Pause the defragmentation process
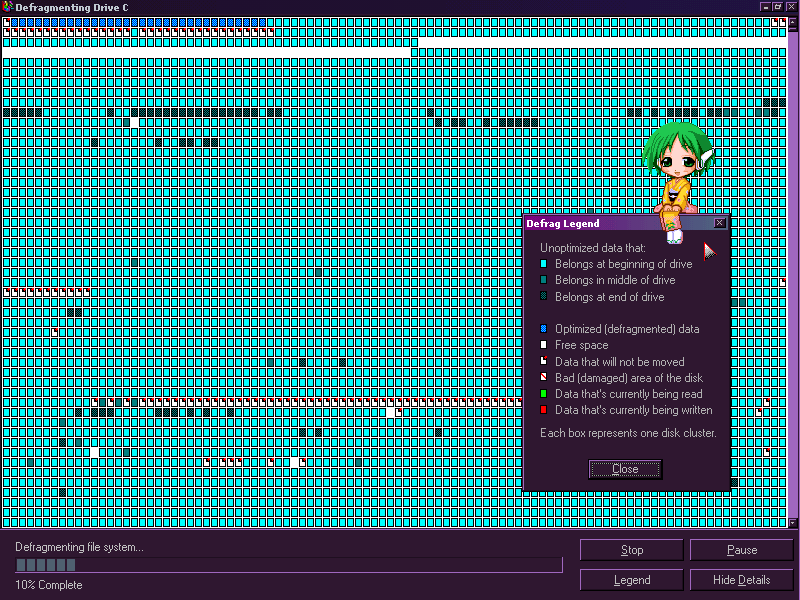This screenshot has width=800, height=600. click(741, 550)
